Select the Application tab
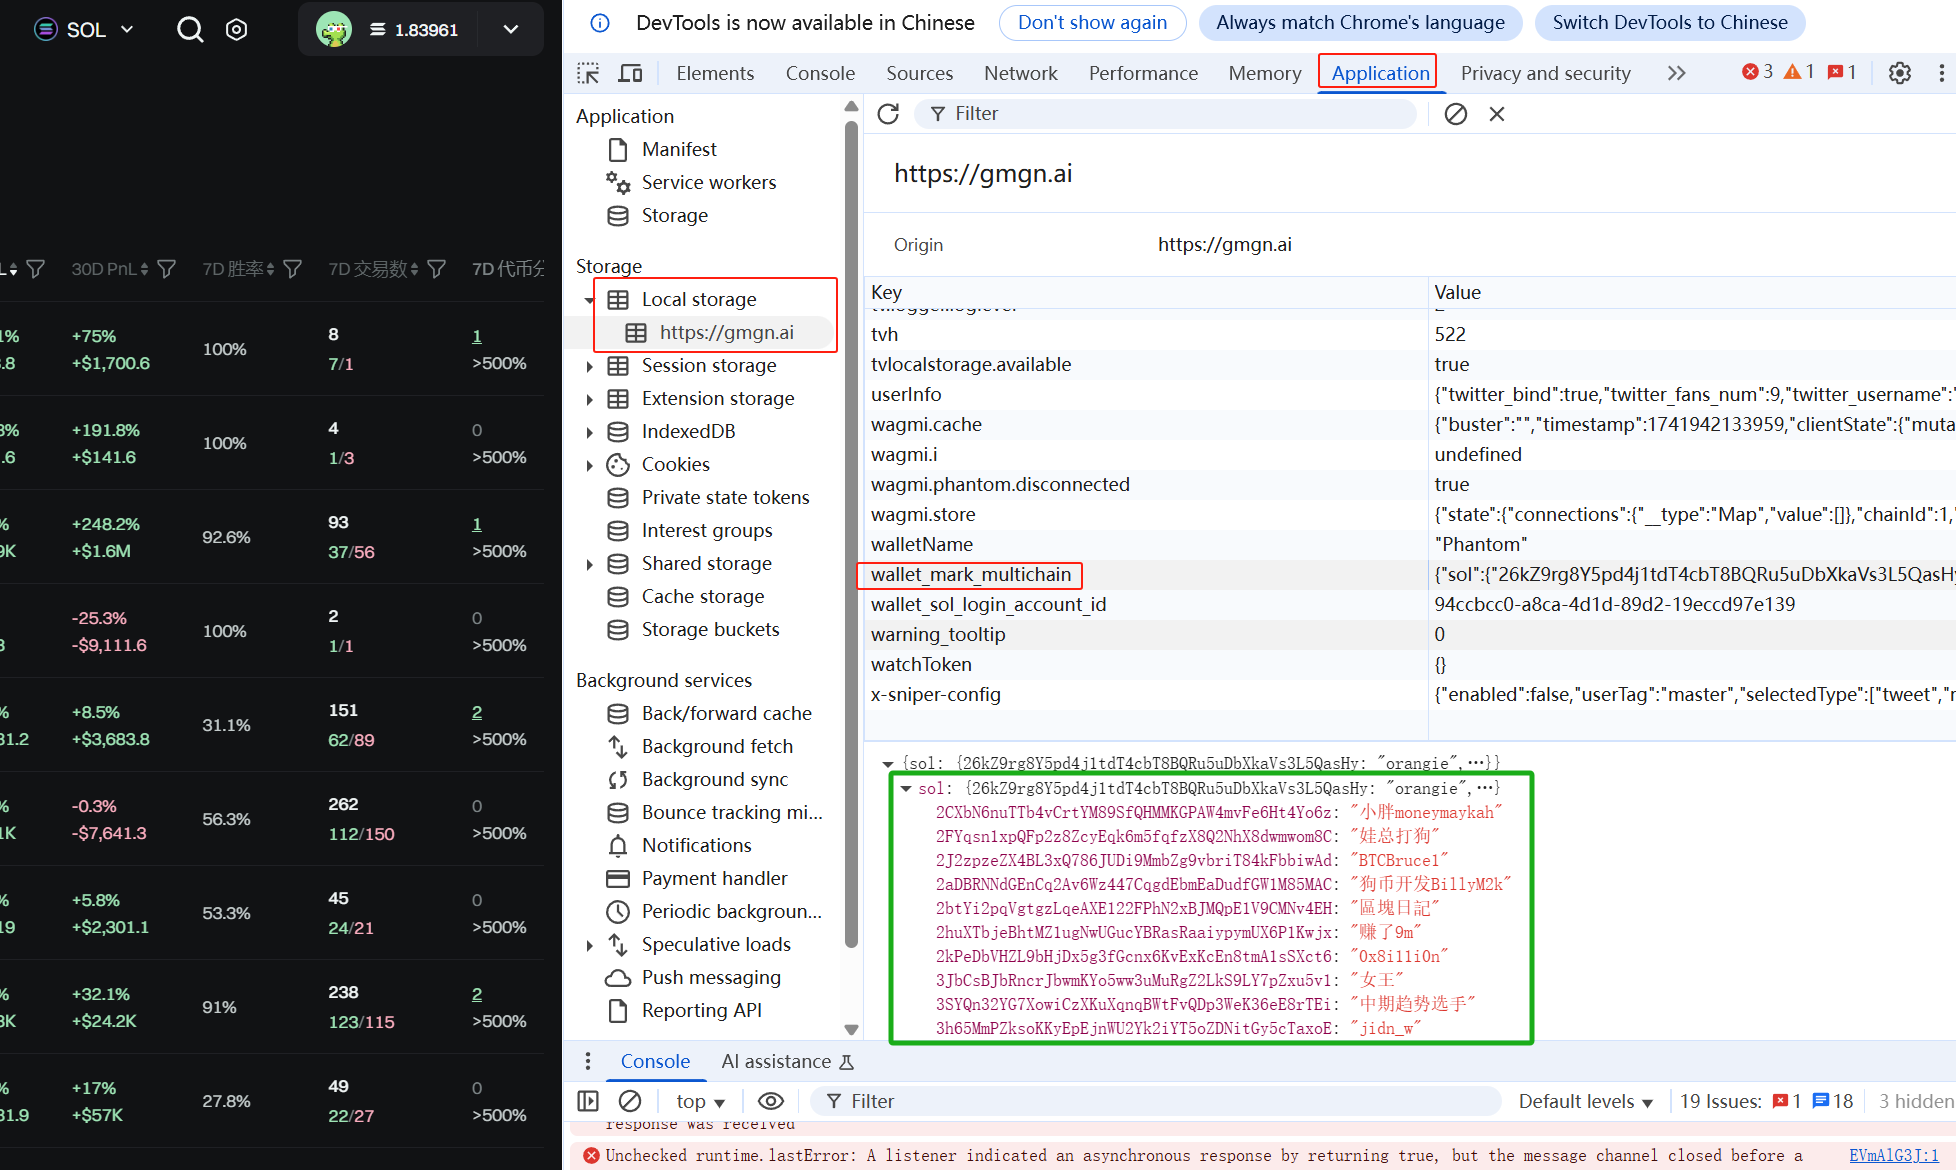Screen dimensions: 1956x1170 pos(1380,73)
